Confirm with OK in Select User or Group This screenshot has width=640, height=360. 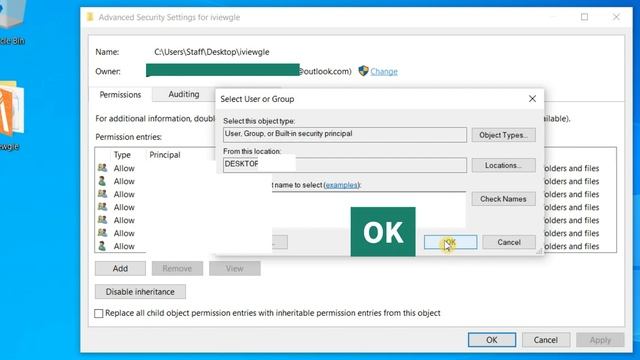[450, 242]
